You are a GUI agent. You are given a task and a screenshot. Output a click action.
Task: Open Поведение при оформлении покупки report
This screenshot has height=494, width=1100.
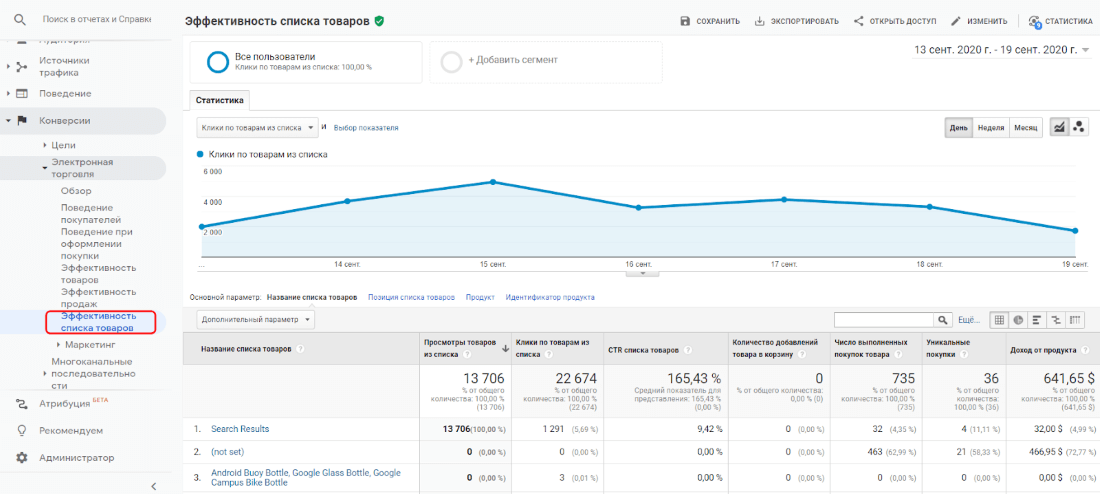click(97, 243)
